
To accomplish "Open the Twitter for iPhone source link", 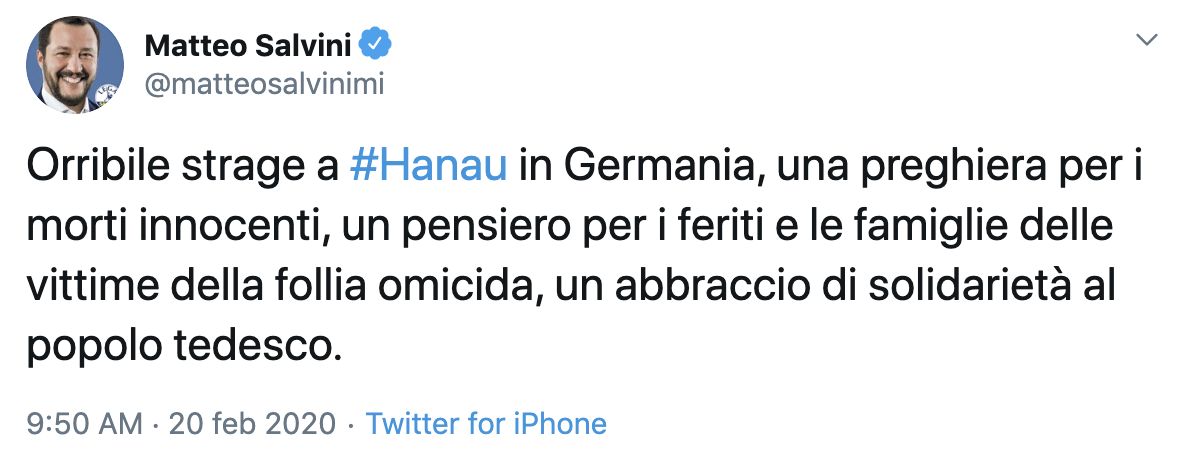I will 486,423.
